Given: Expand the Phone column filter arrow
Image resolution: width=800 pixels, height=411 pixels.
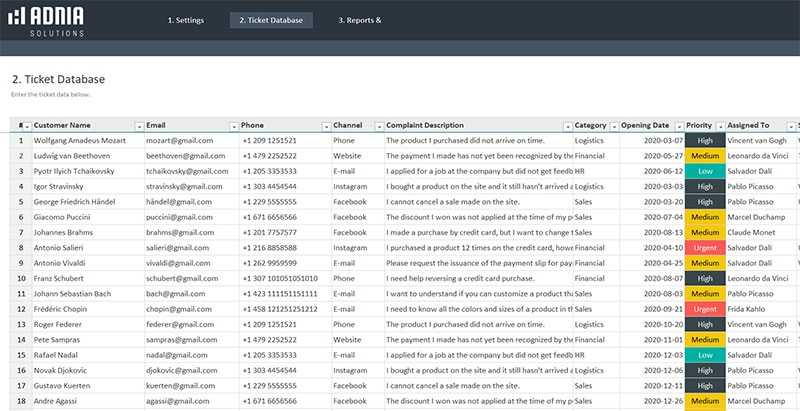Looking at the screenshot, I should (x=325, y=126).
